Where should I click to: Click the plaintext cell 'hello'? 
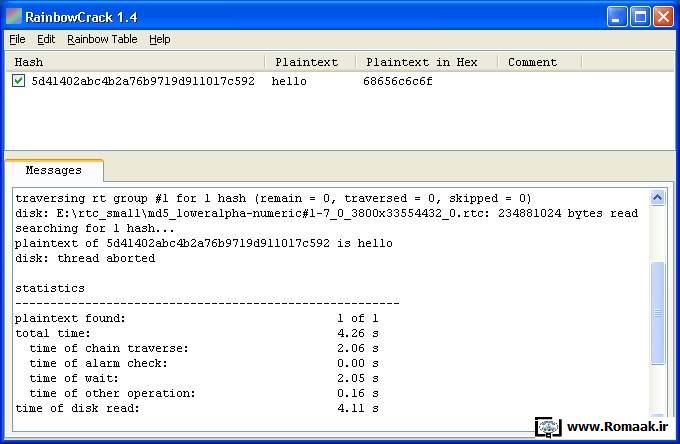(289, 81)
